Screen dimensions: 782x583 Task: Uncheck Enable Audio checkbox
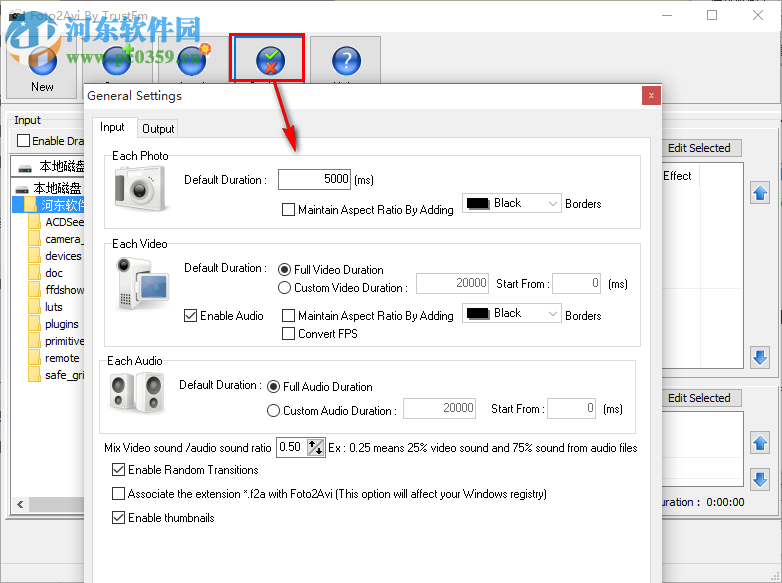pyautogui.click(x=191, y=316)
